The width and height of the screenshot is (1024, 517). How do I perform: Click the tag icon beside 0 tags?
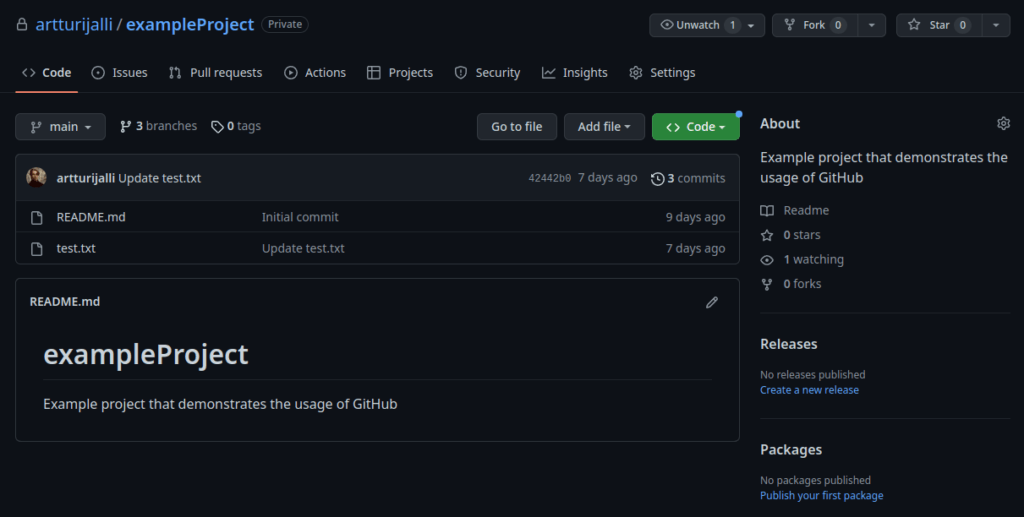click(217, 127)
